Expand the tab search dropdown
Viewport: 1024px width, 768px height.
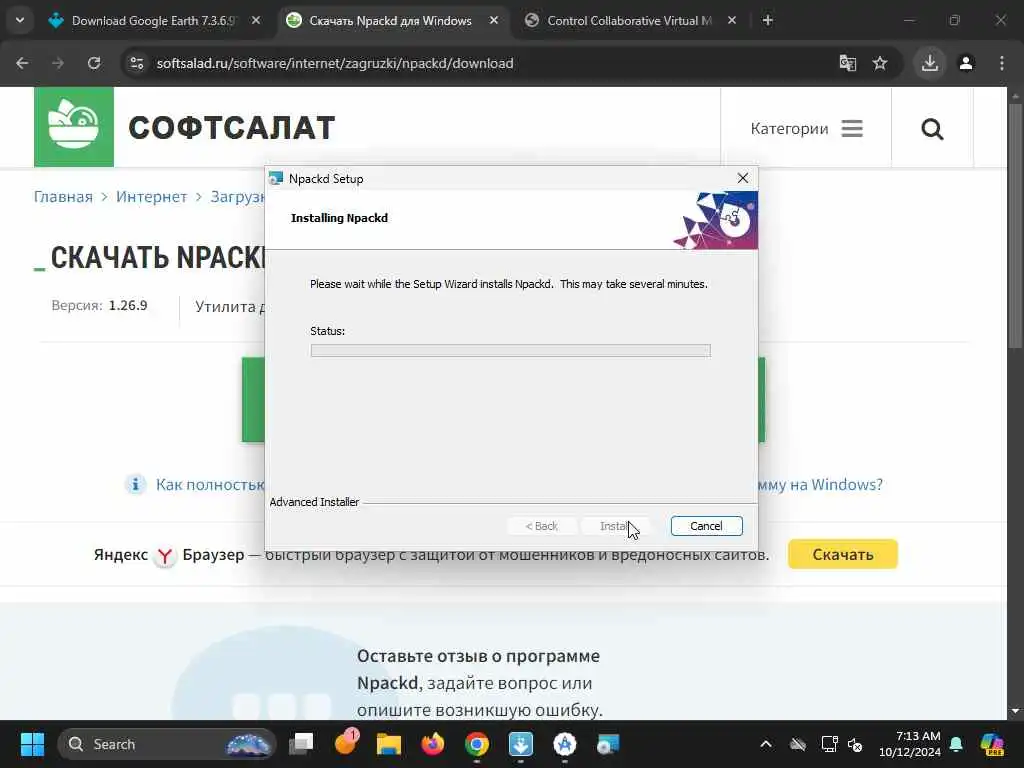[x=20, y=20]
